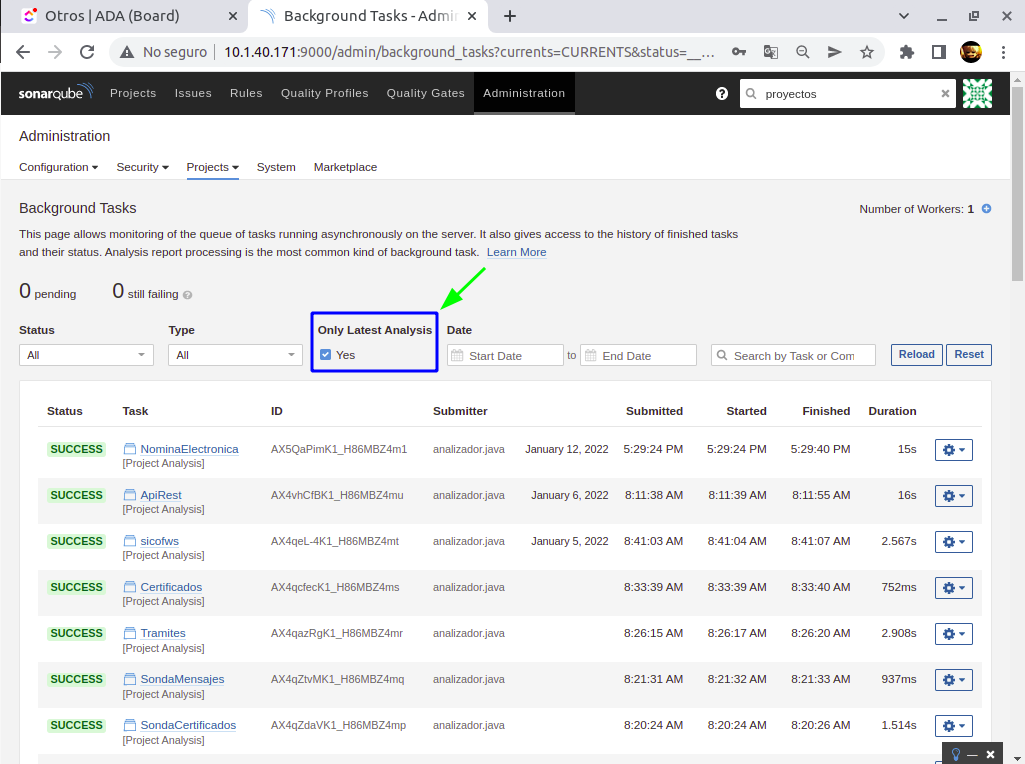This screenshot has width=1025, height=764.
Task: Reload the browser page
Action: point(87,52)
